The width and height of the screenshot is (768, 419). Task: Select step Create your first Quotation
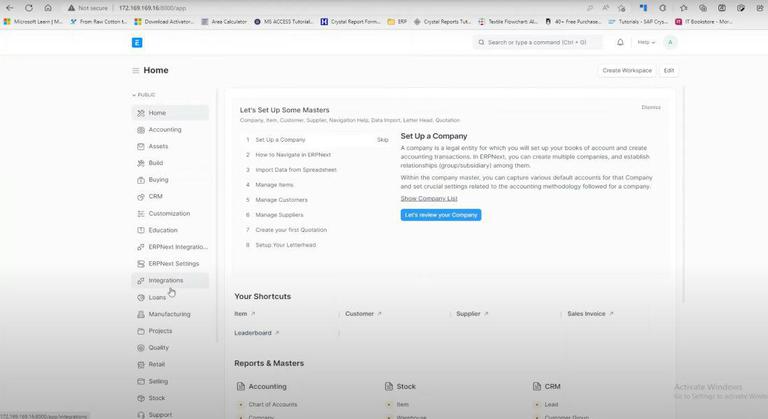291,230
